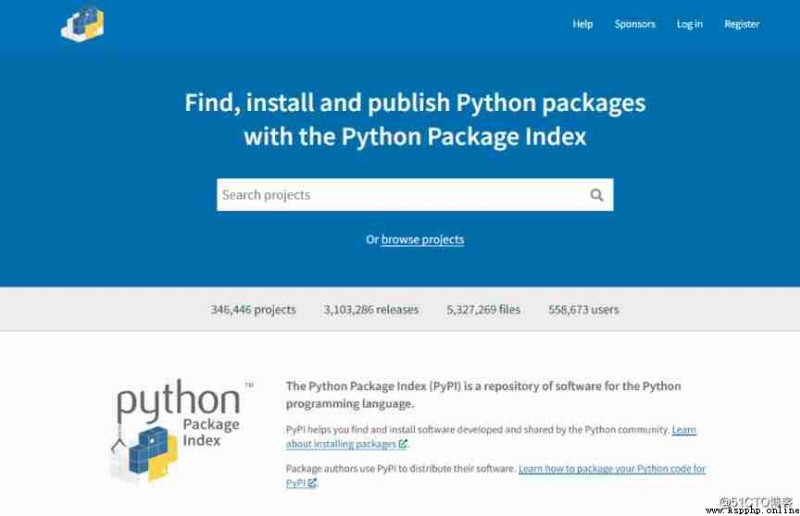This screenshot has height=516, width=800.
Task: Open the Help page
Action: [582, 24]
